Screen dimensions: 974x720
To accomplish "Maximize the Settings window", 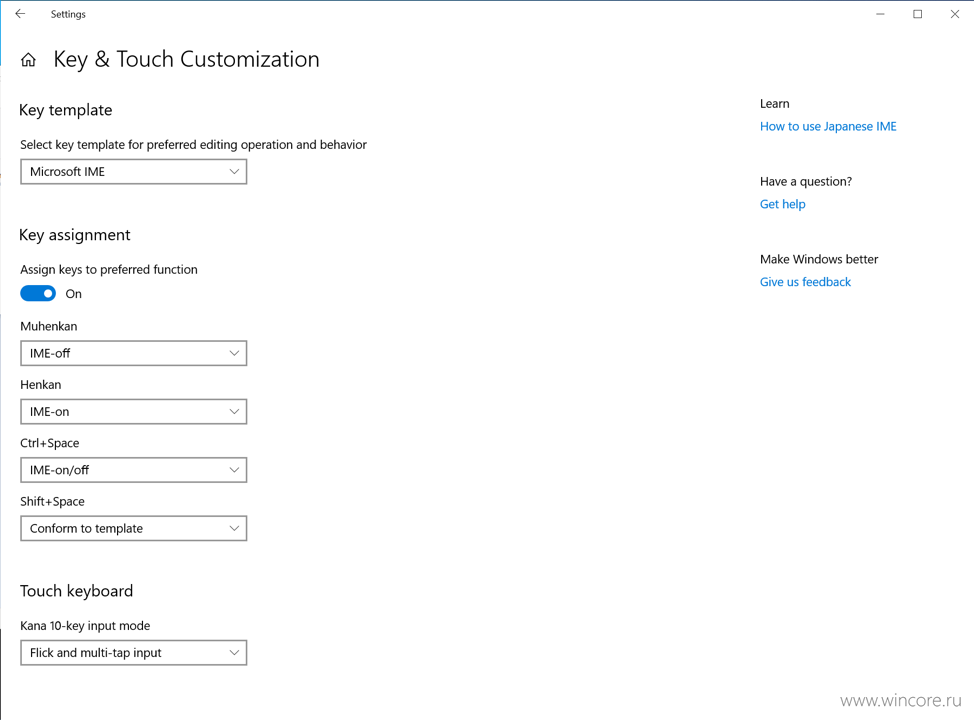I will (917, 14).
